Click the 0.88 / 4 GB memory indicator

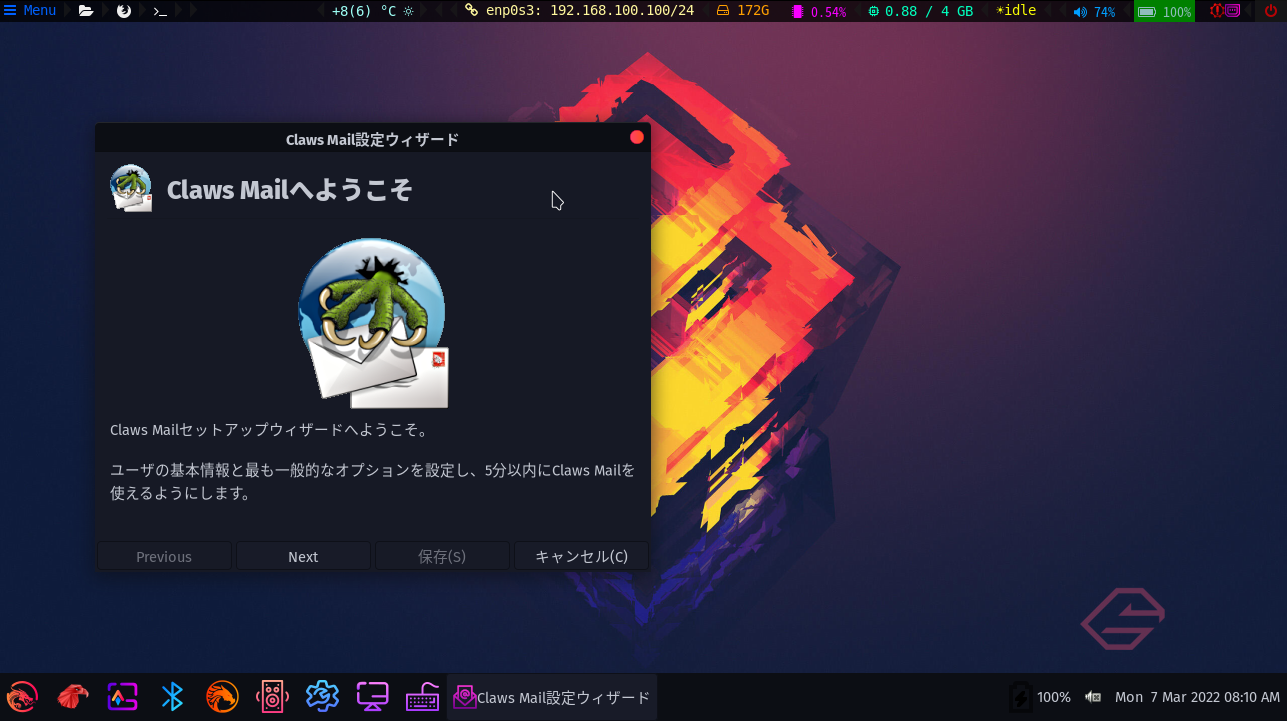point(920,11)
